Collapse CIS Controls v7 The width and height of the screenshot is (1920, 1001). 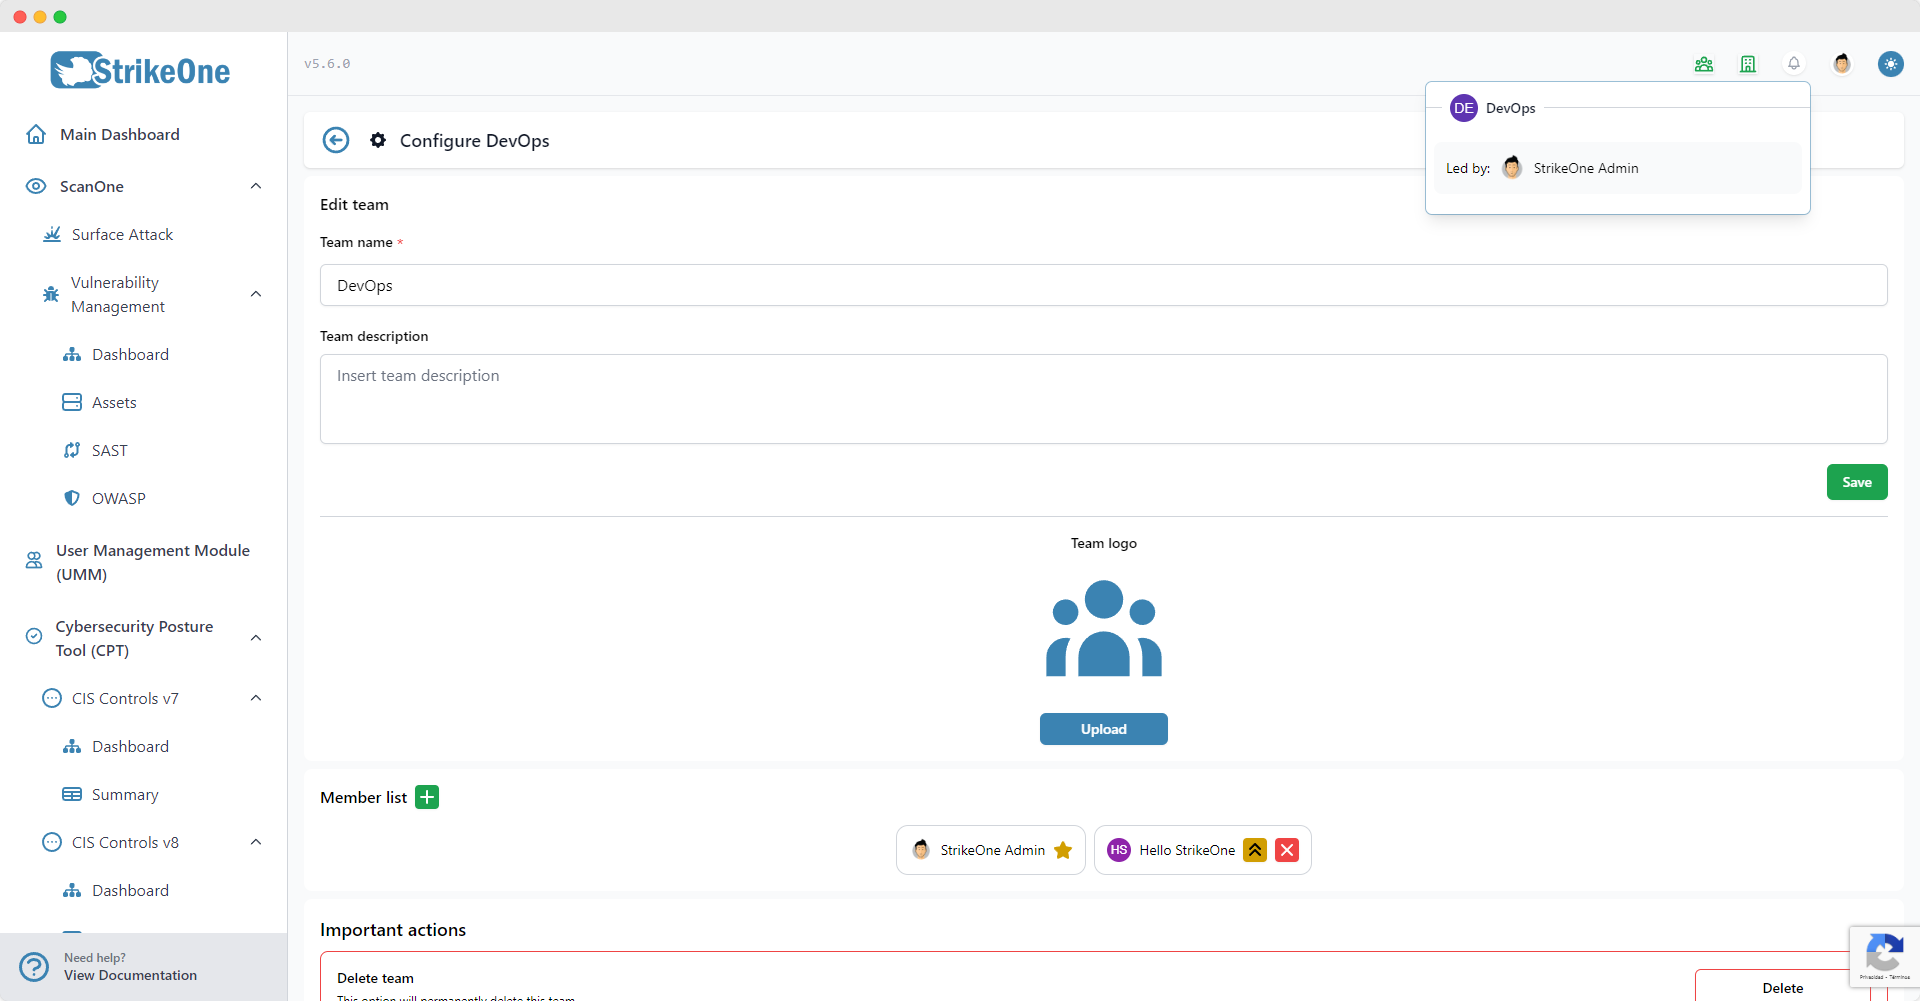click(255, 698)
